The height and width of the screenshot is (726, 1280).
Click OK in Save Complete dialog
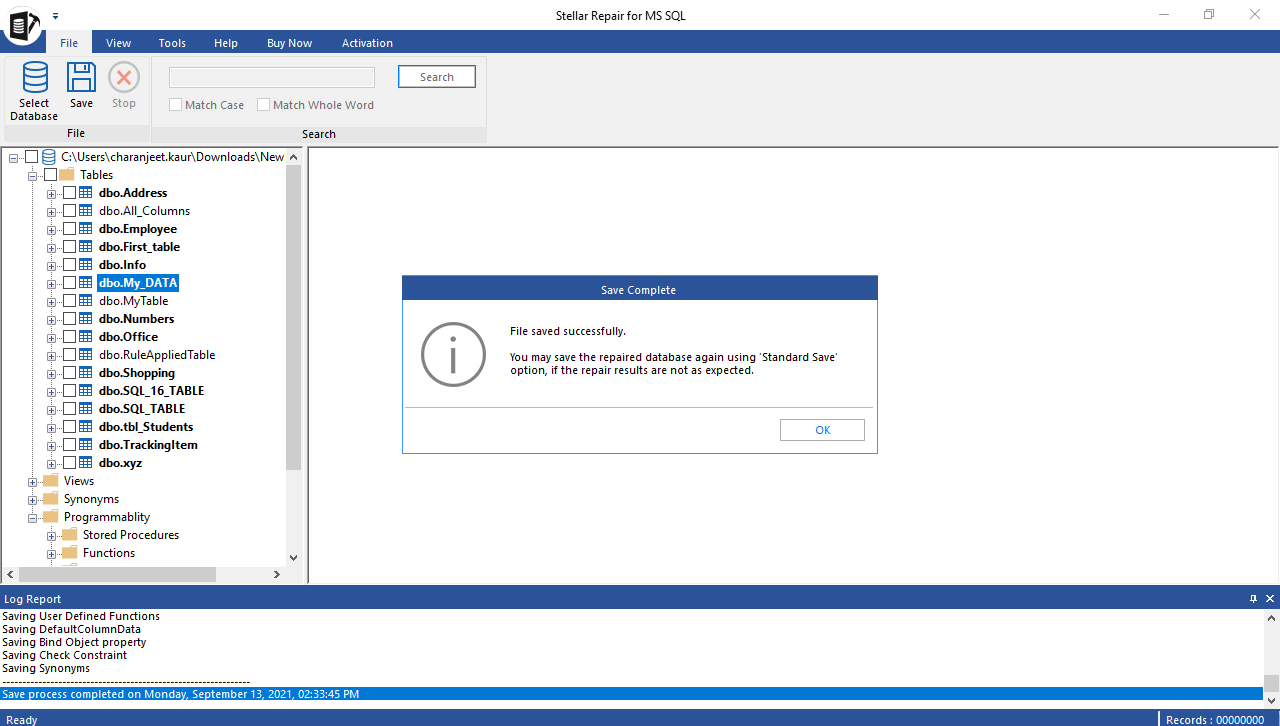tap(822, 430)
